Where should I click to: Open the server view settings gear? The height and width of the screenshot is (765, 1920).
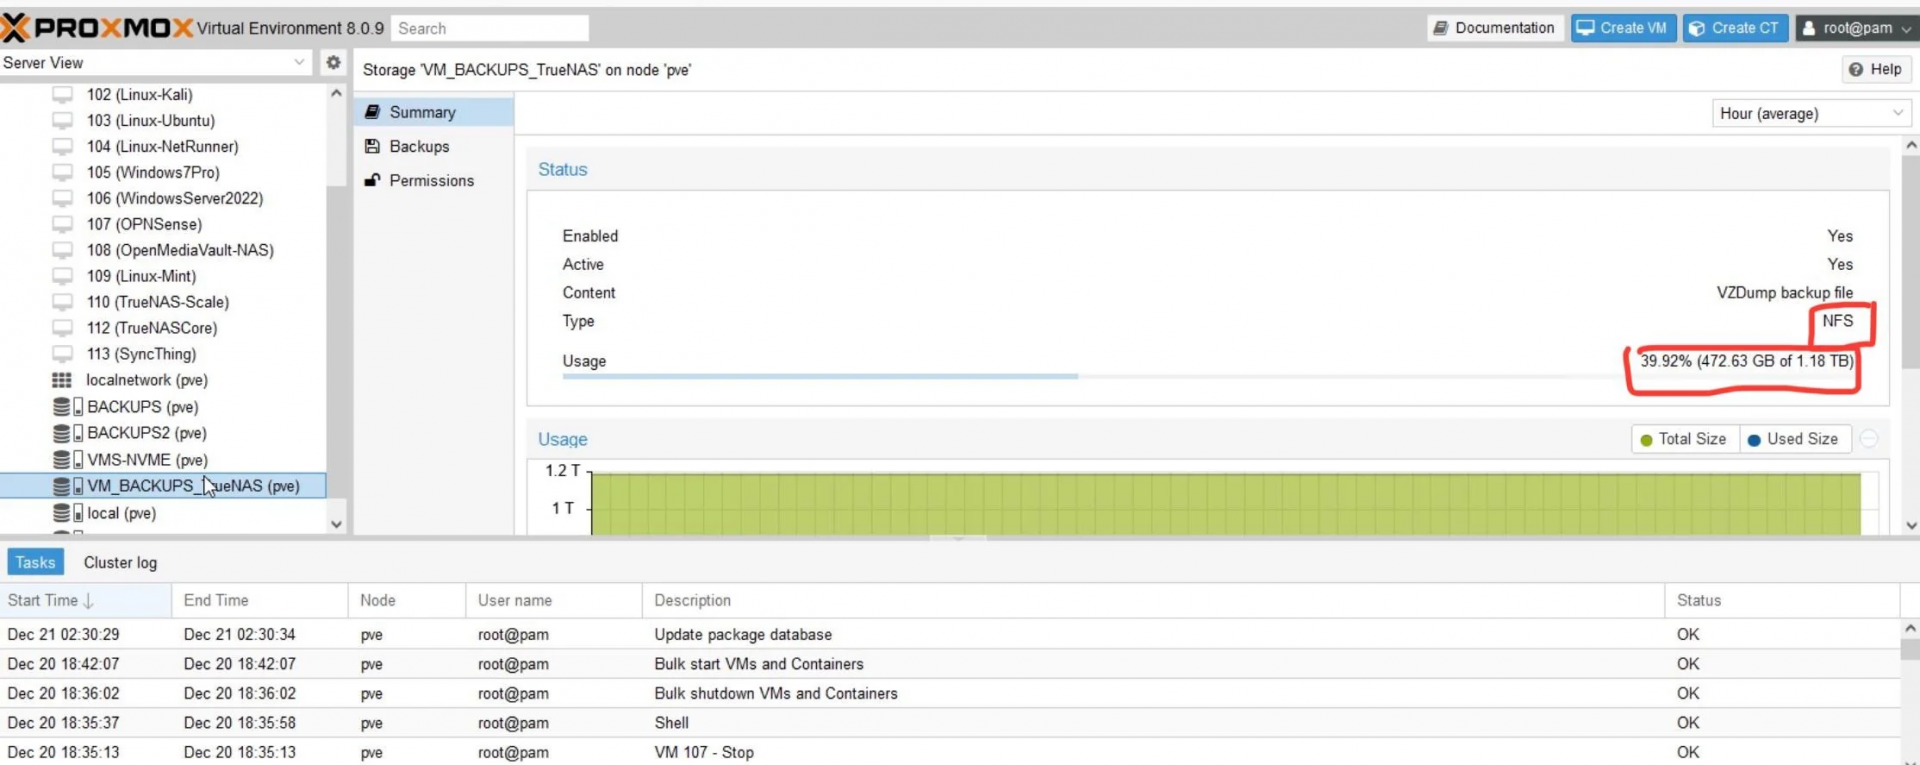[333, 62]
